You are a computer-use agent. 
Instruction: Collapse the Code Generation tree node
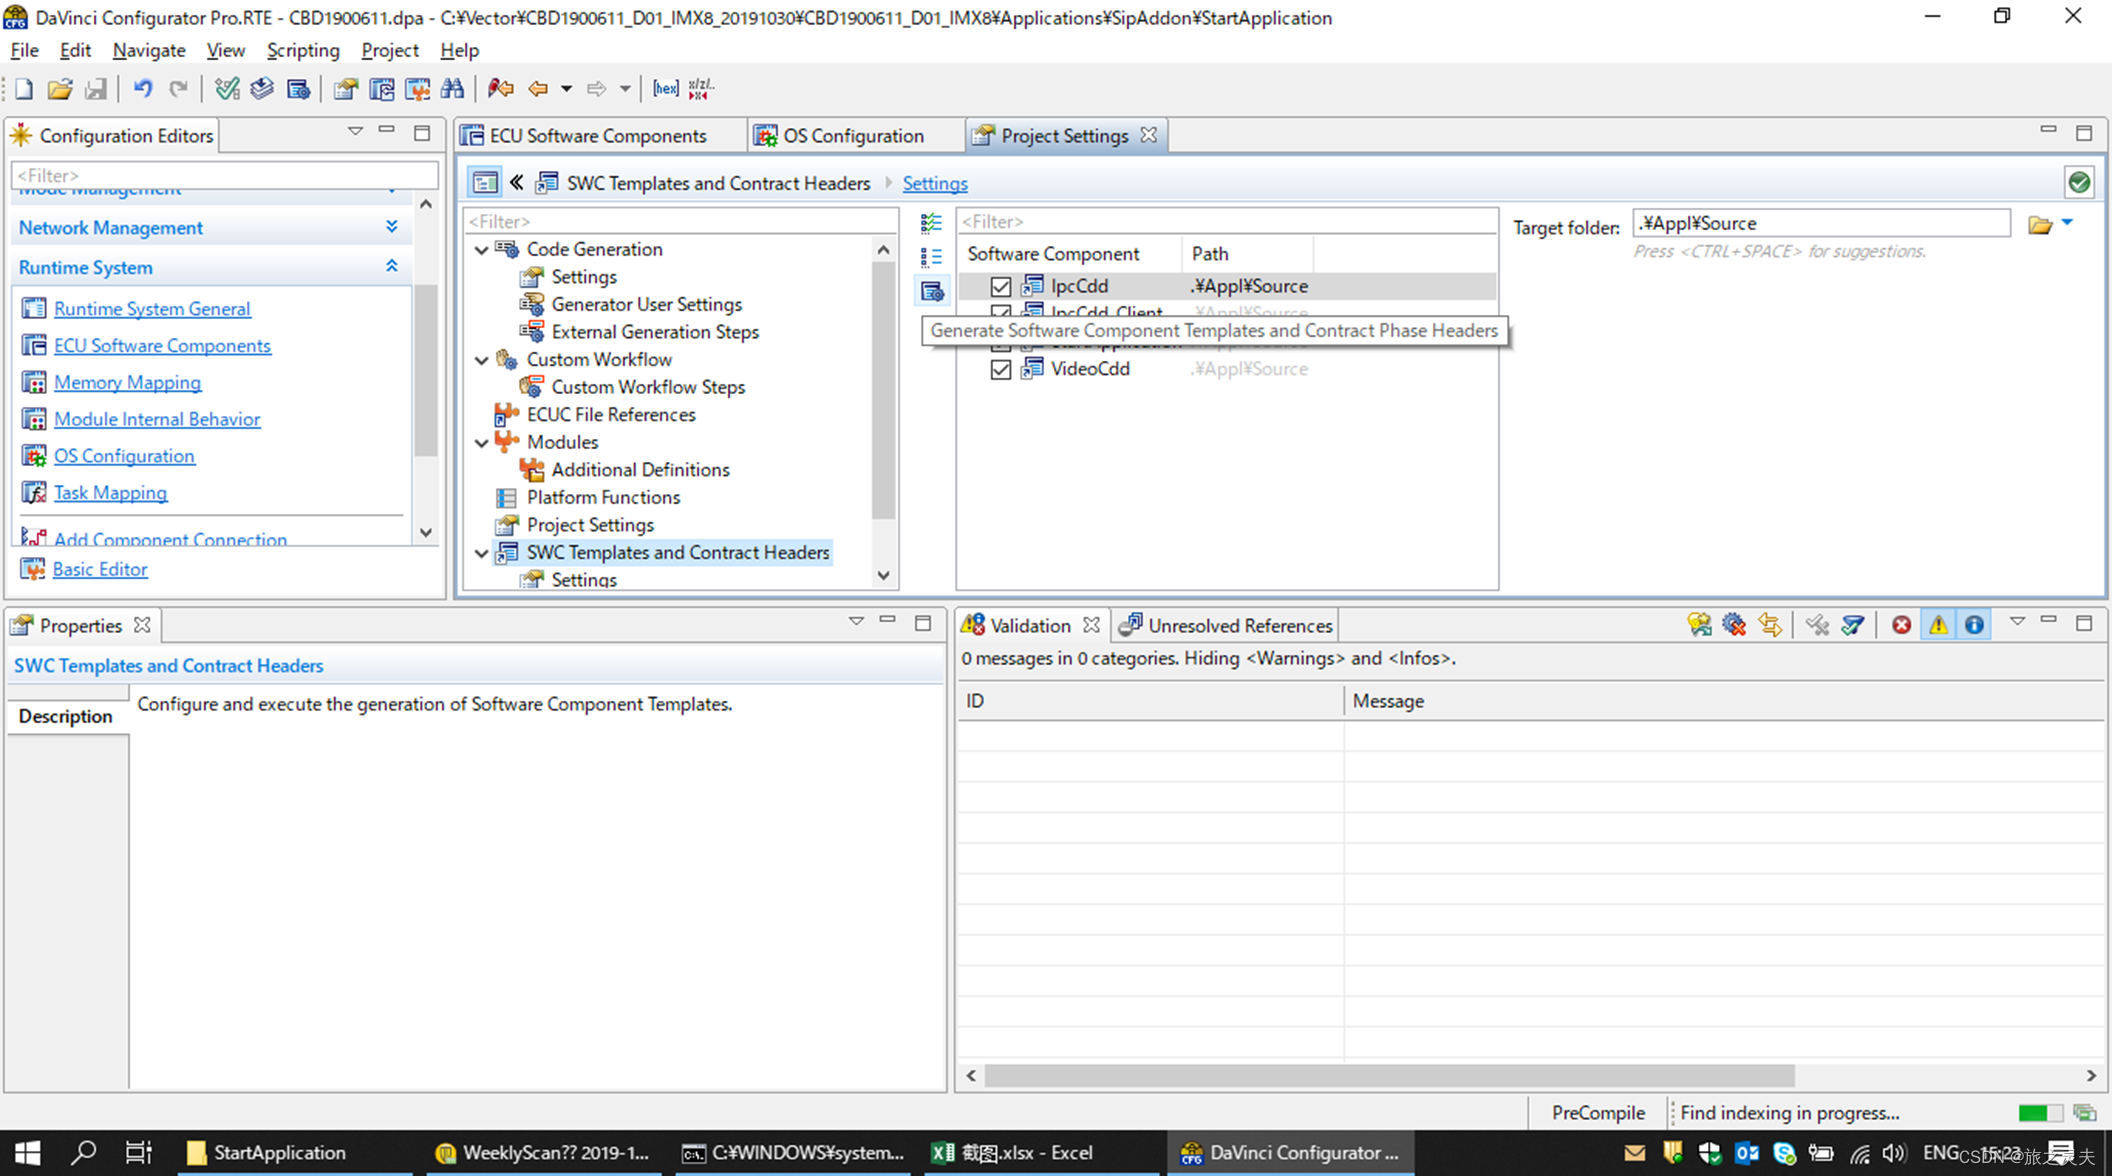(482, 249)
